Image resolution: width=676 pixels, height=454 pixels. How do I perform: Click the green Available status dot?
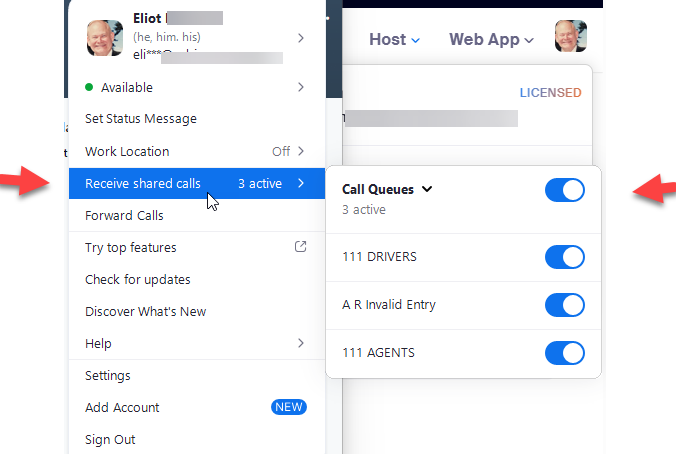coord(89,87)
